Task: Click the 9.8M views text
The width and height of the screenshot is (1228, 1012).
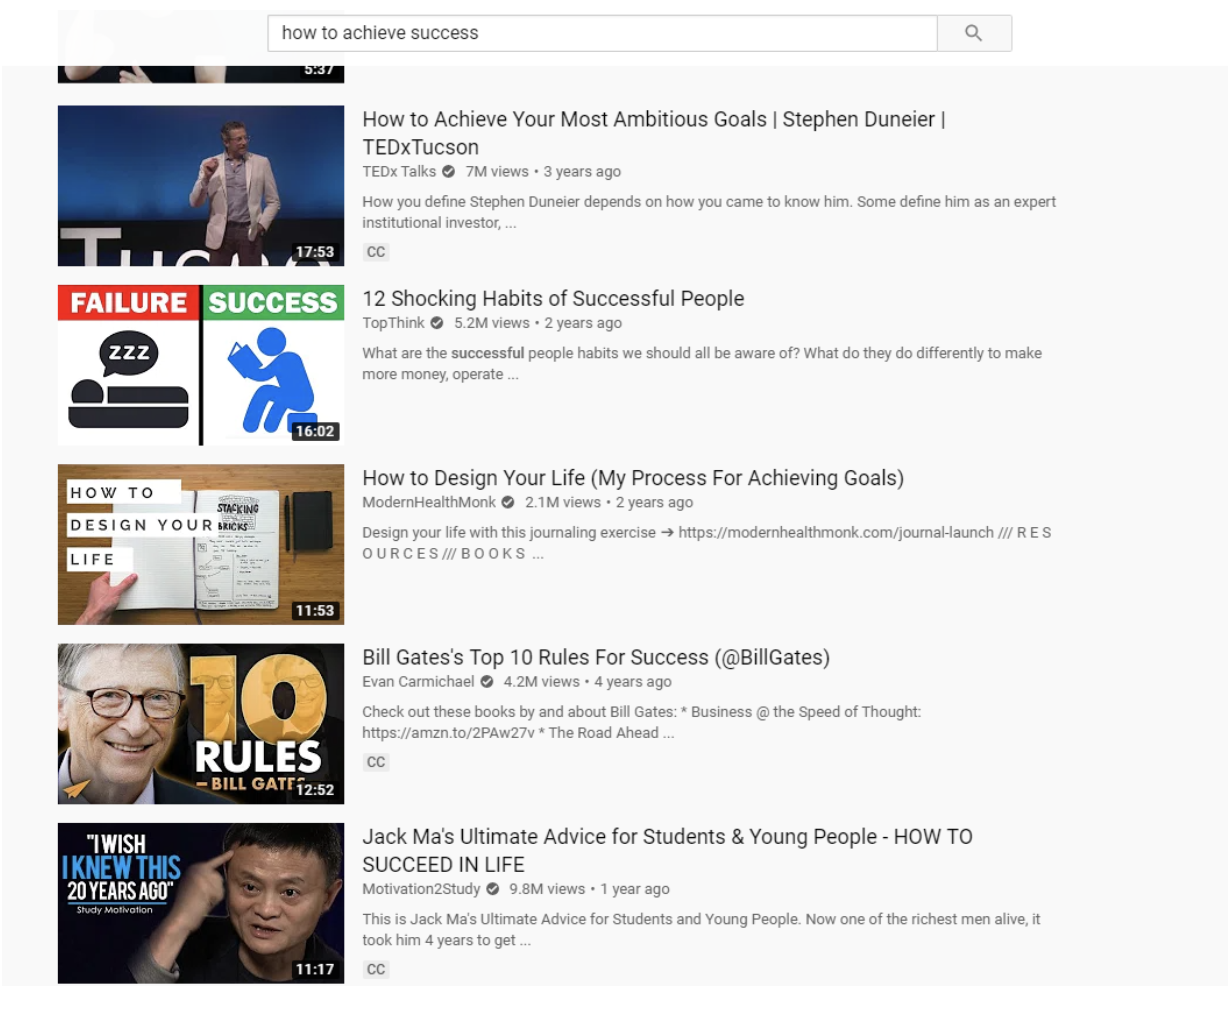Action: (547, 888)
